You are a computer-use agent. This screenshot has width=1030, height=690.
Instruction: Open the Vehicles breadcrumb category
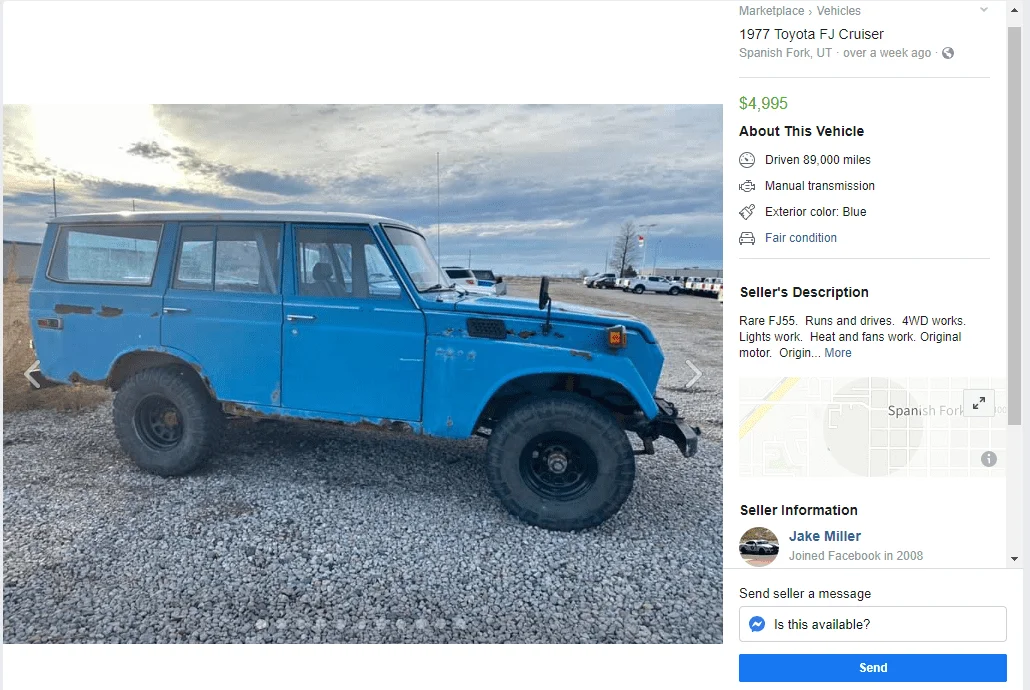pos(838,11)
